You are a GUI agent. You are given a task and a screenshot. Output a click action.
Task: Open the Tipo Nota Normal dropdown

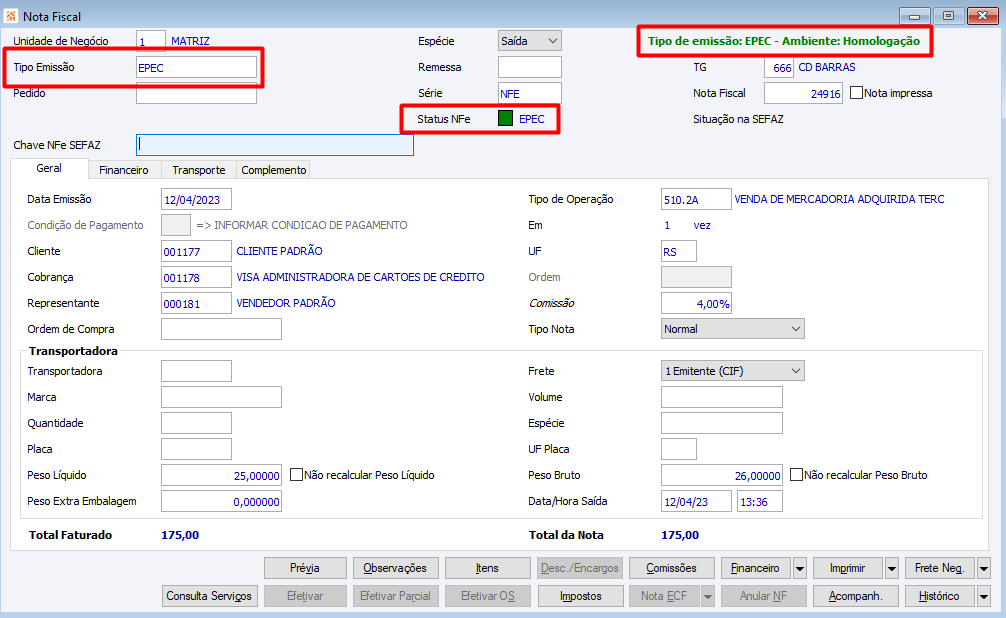click(x=733, y=329)
